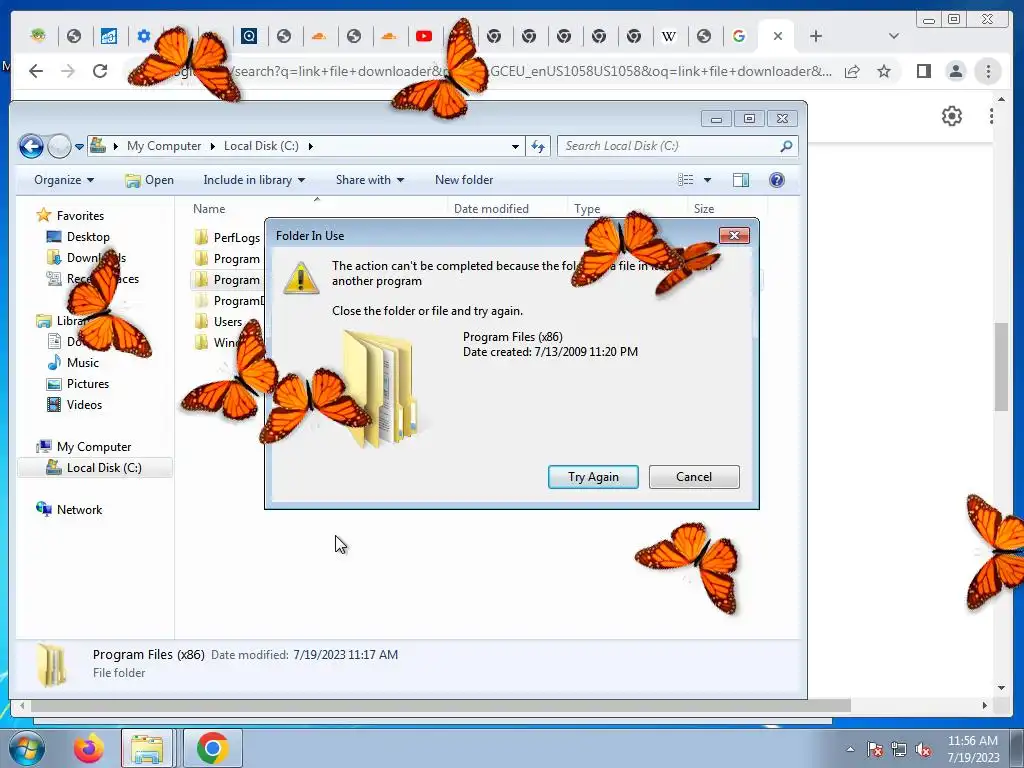The height and width of the screenshot is (768, 1024).
Task: Toggle Chrome side panel icon
Action: pyautogui.click(x=923, y=71)
